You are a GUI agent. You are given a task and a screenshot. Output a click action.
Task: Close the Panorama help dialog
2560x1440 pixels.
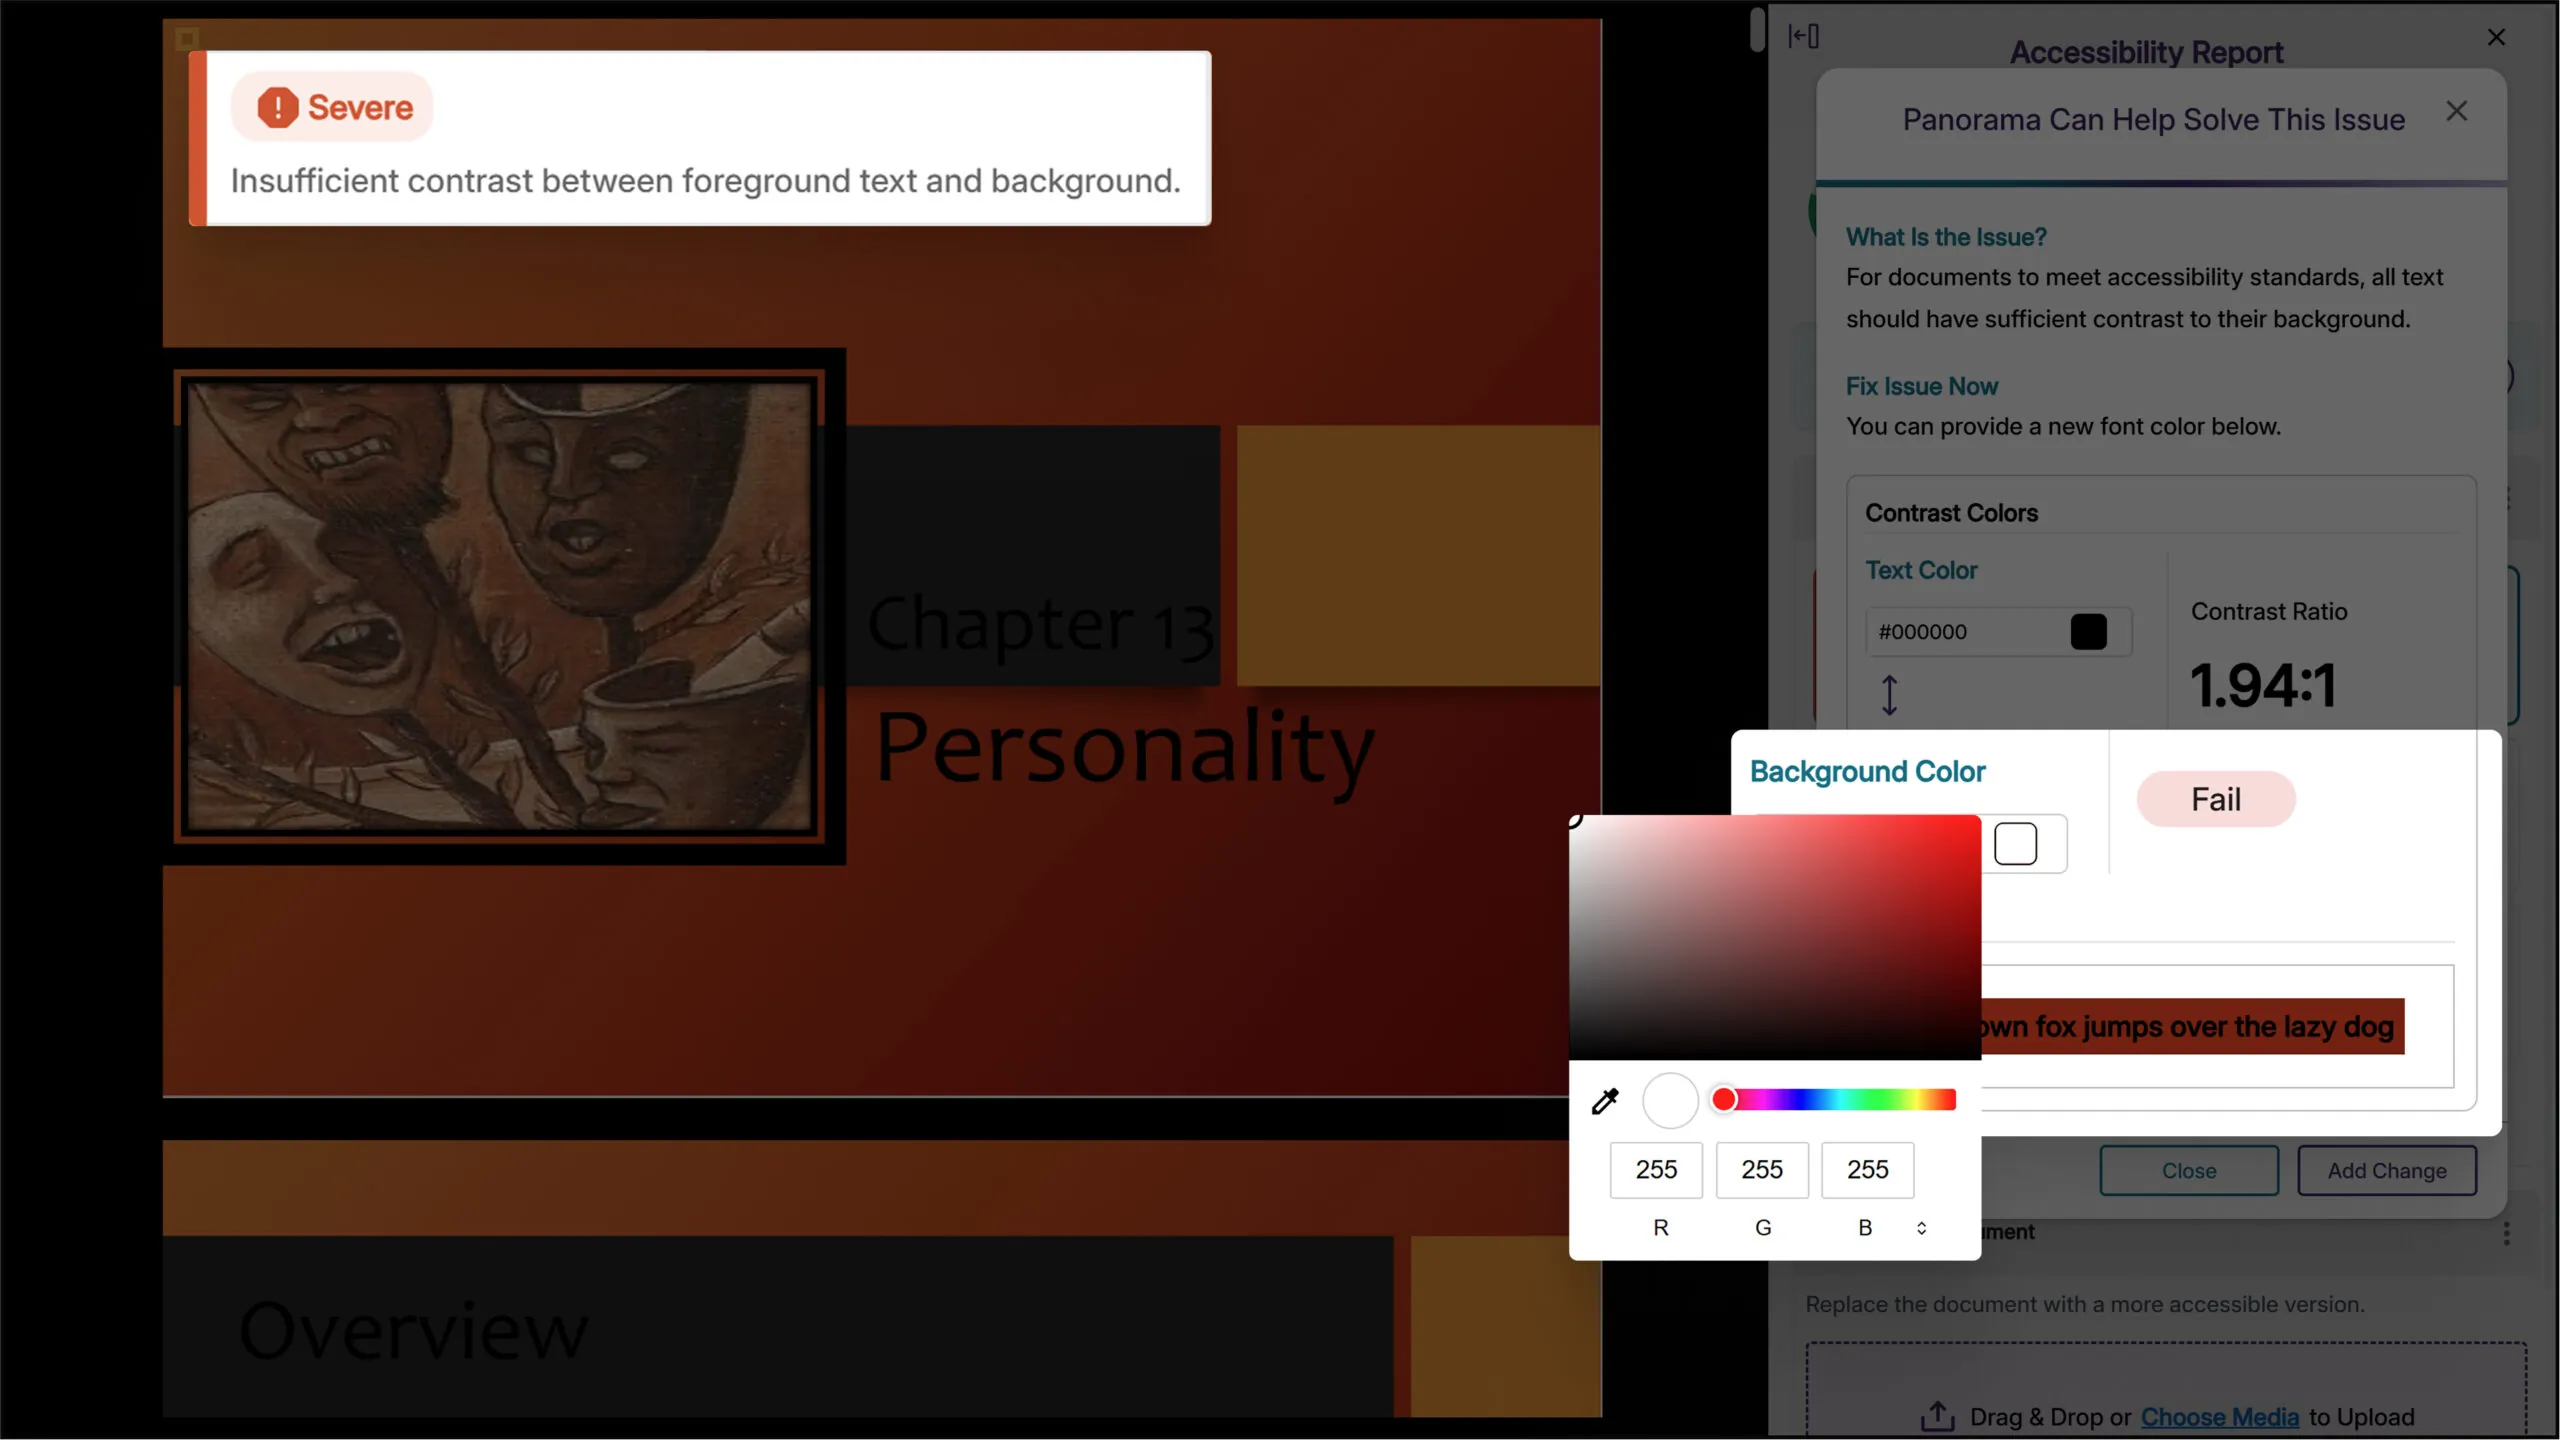coord(2456,111)
